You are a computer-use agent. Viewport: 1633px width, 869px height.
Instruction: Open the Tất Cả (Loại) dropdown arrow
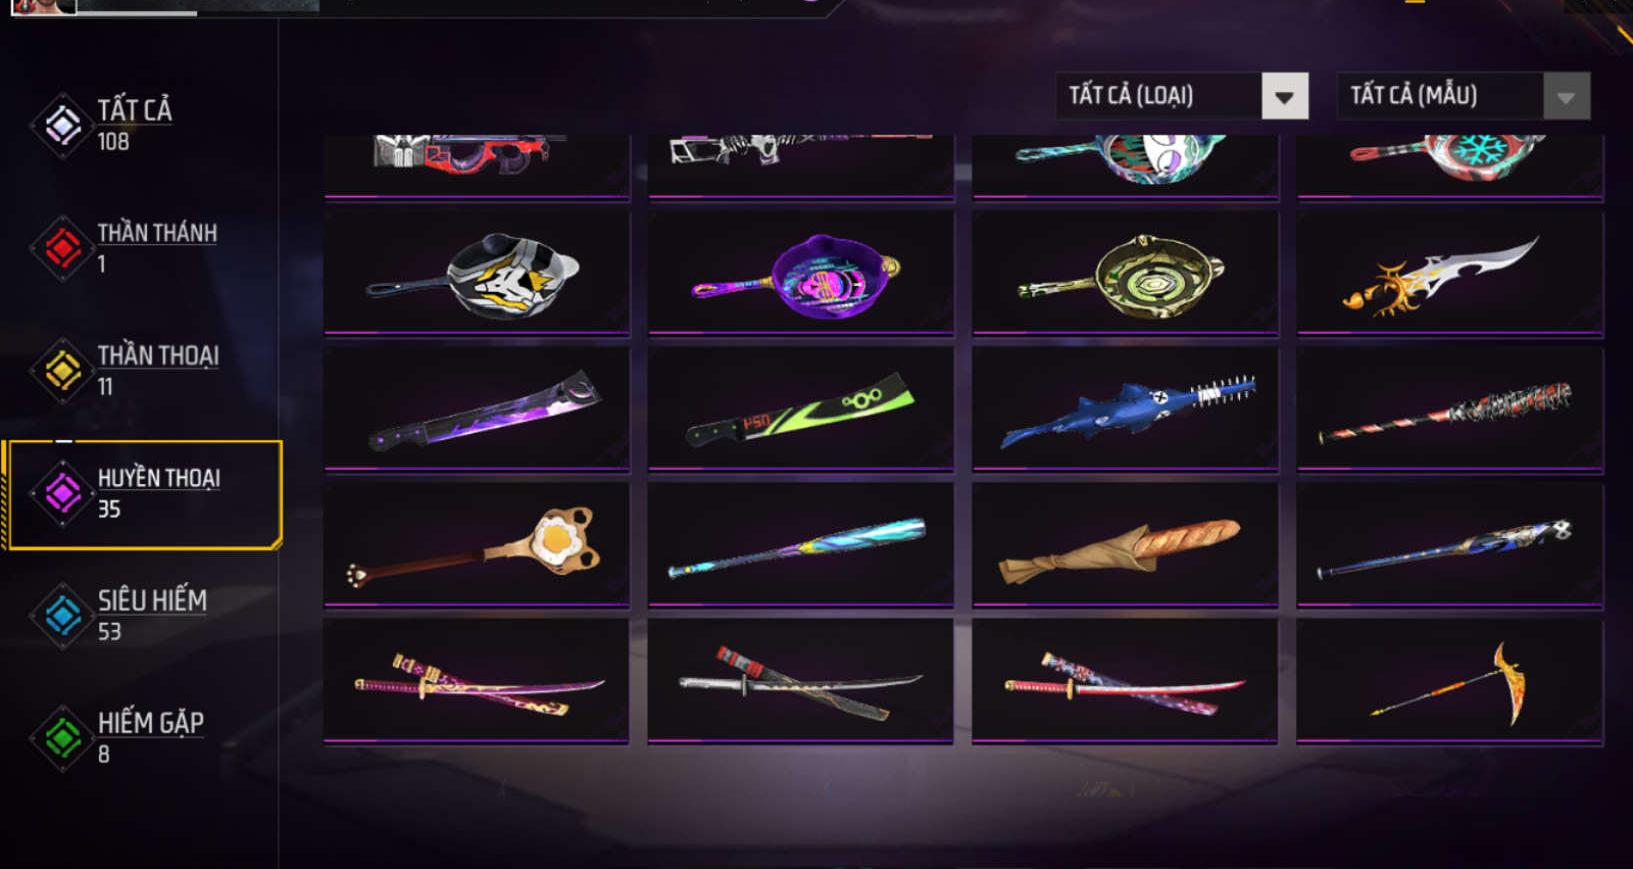[1284, 96]
